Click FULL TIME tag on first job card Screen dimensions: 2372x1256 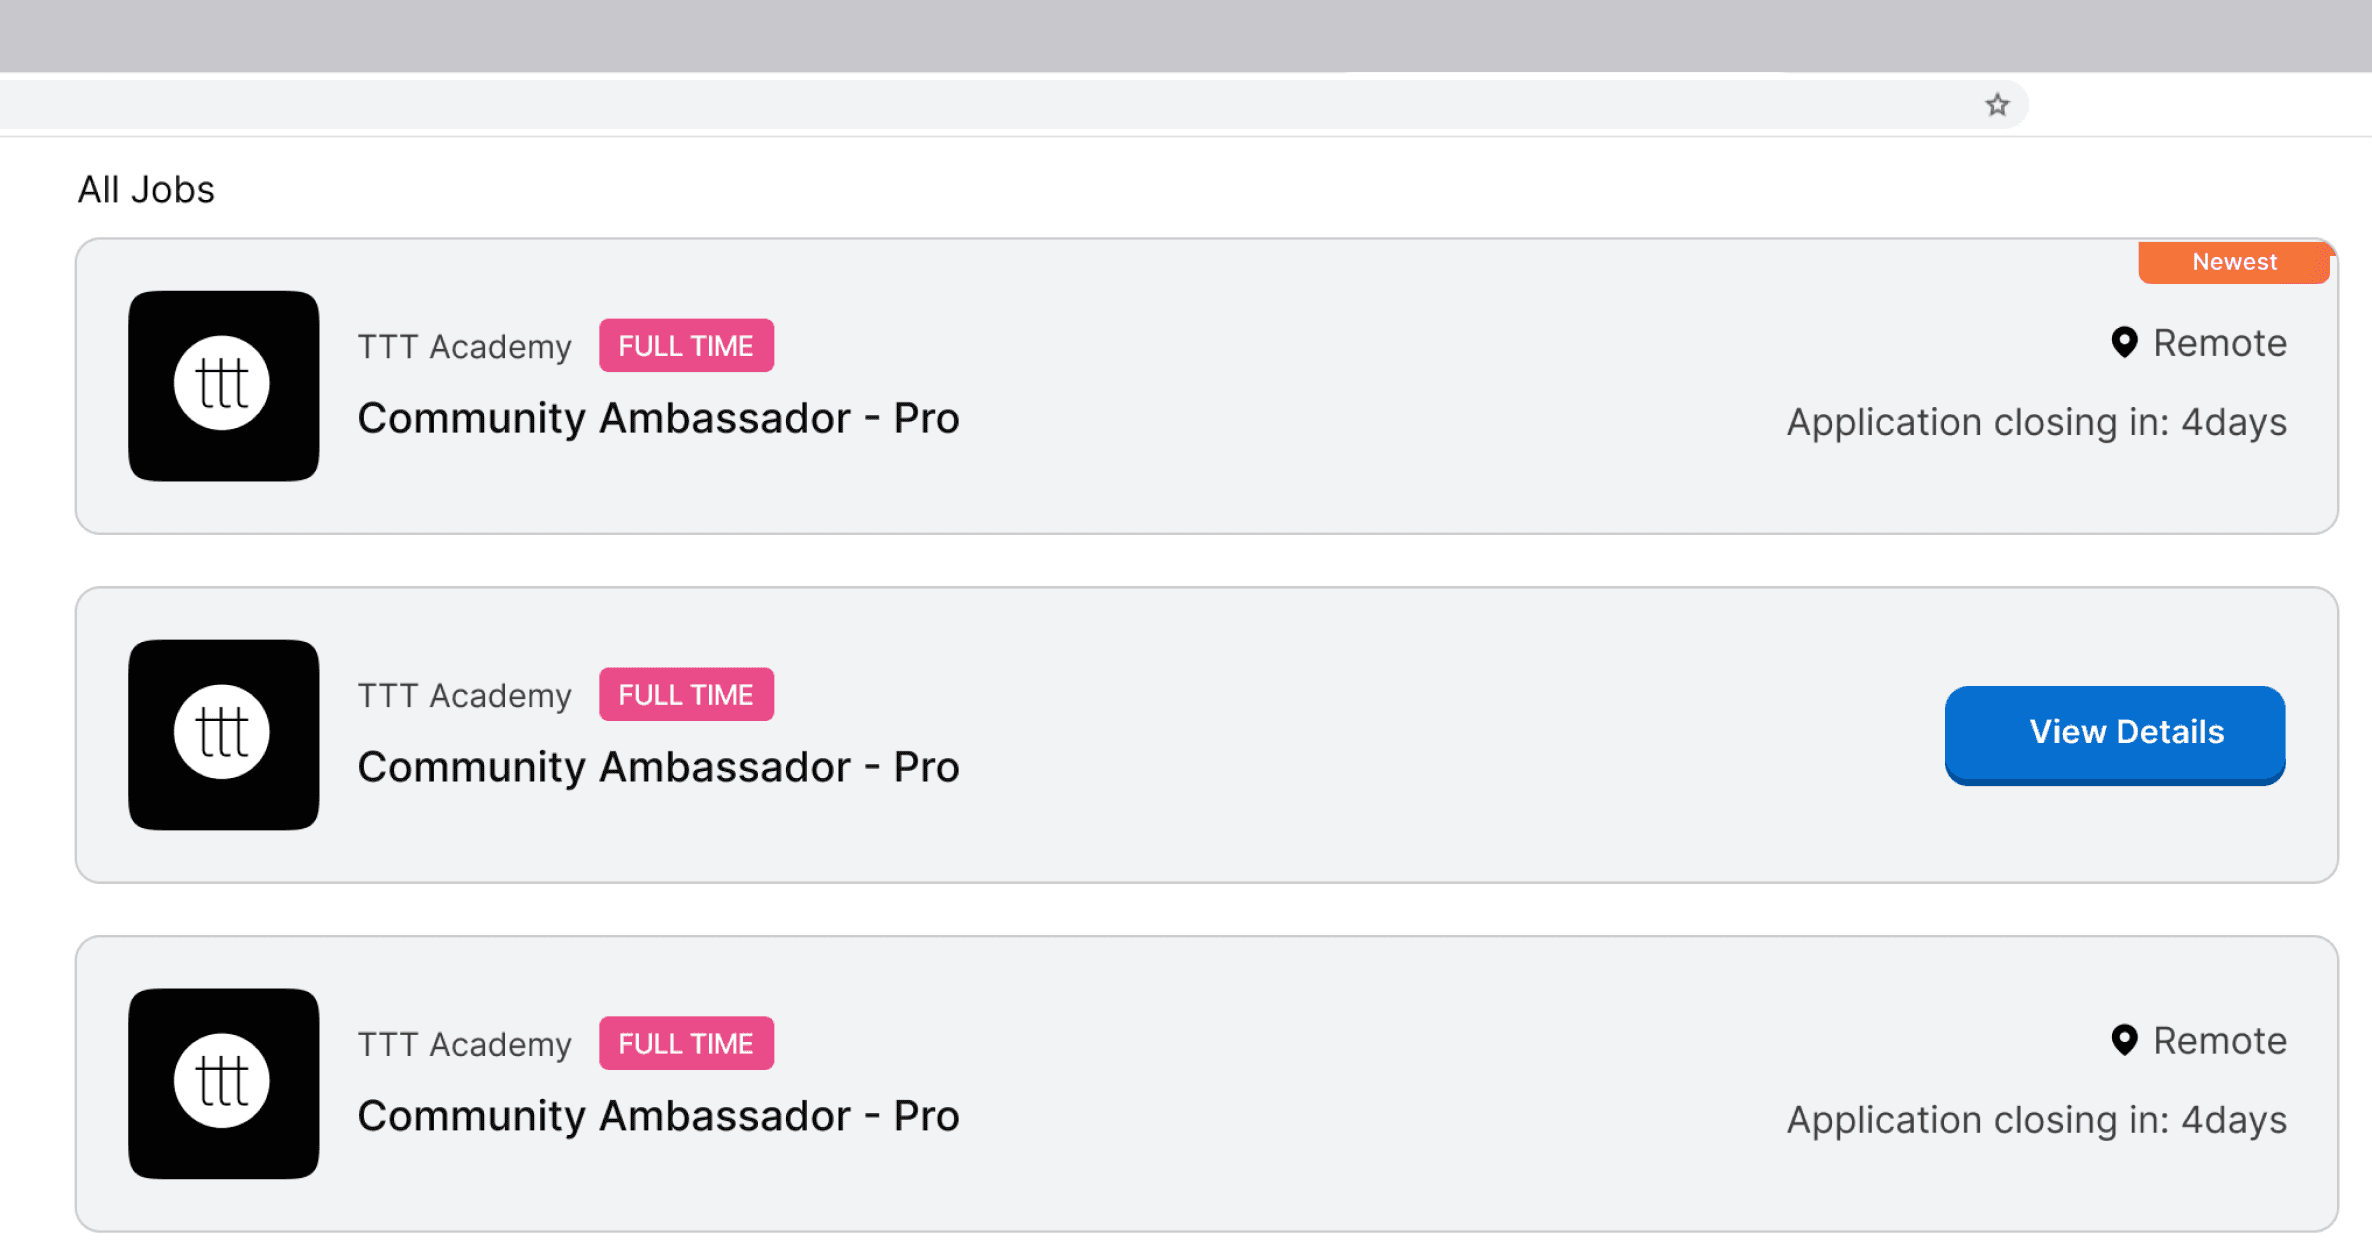click(686, 346)
